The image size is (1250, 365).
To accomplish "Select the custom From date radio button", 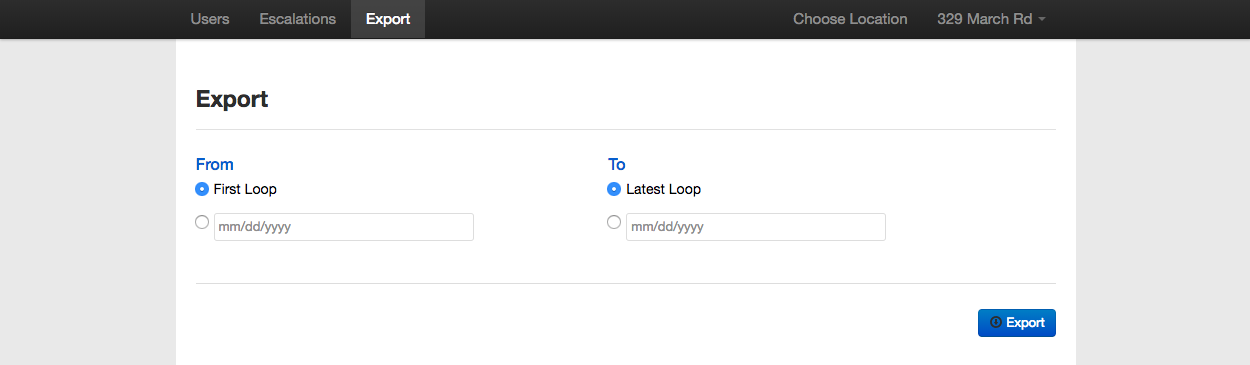I will tap(202, 223).
